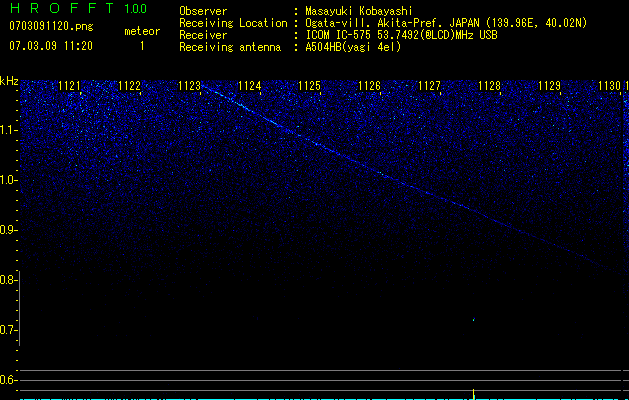
Task: Click the date stamp 07.03.09 11:20
Action: click(51, 46)
